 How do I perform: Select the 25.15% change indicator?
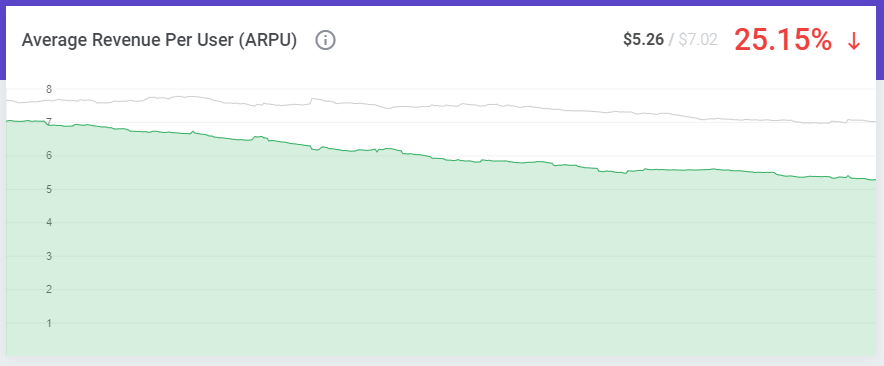783,40
